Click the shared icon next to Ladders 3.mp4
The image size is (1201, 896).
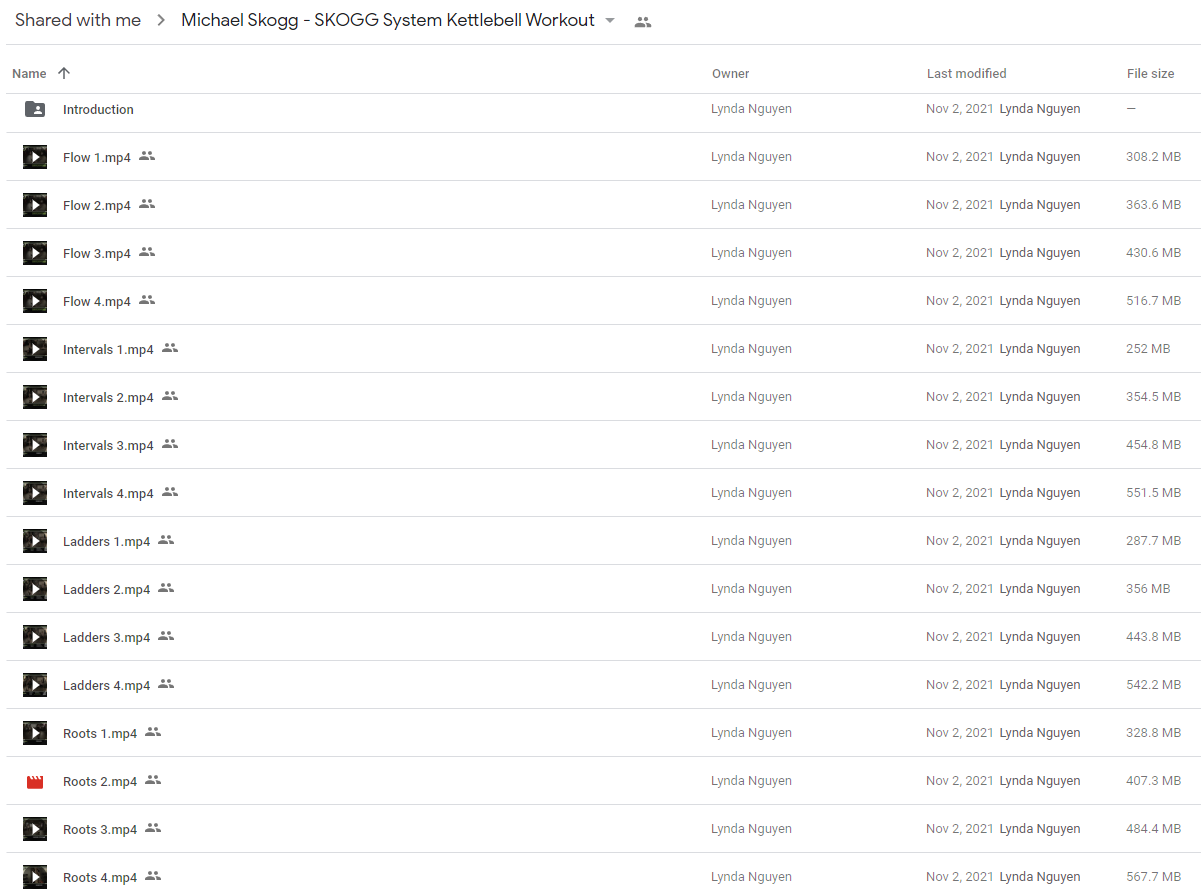click(x=166, y=636)
